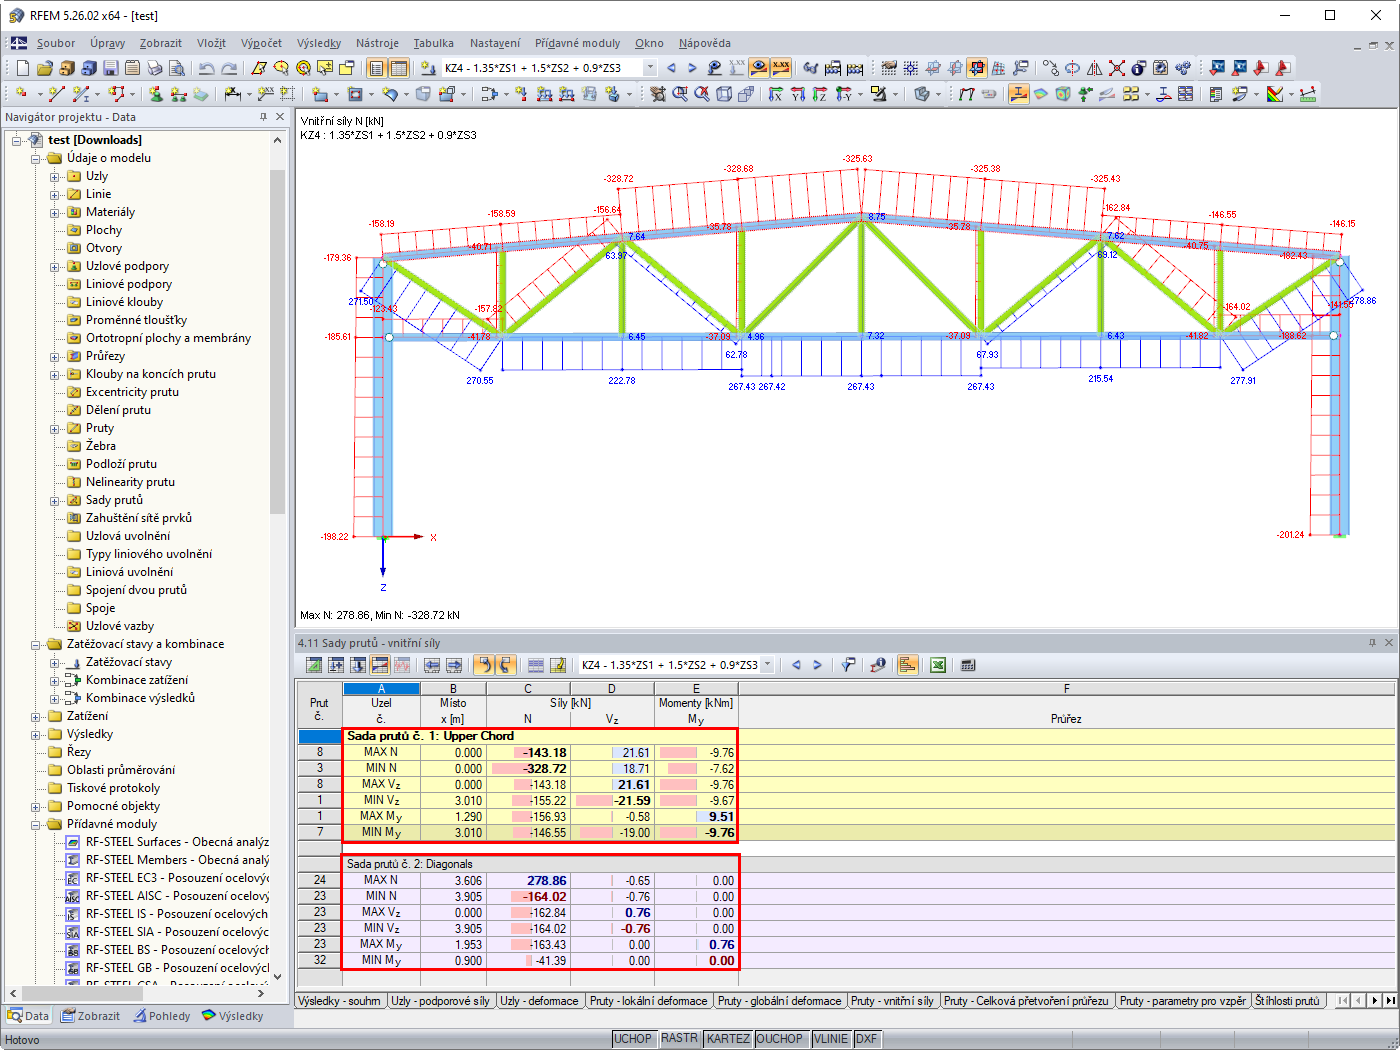
Task: Click the Save file icon
Action: pos(111,68)
